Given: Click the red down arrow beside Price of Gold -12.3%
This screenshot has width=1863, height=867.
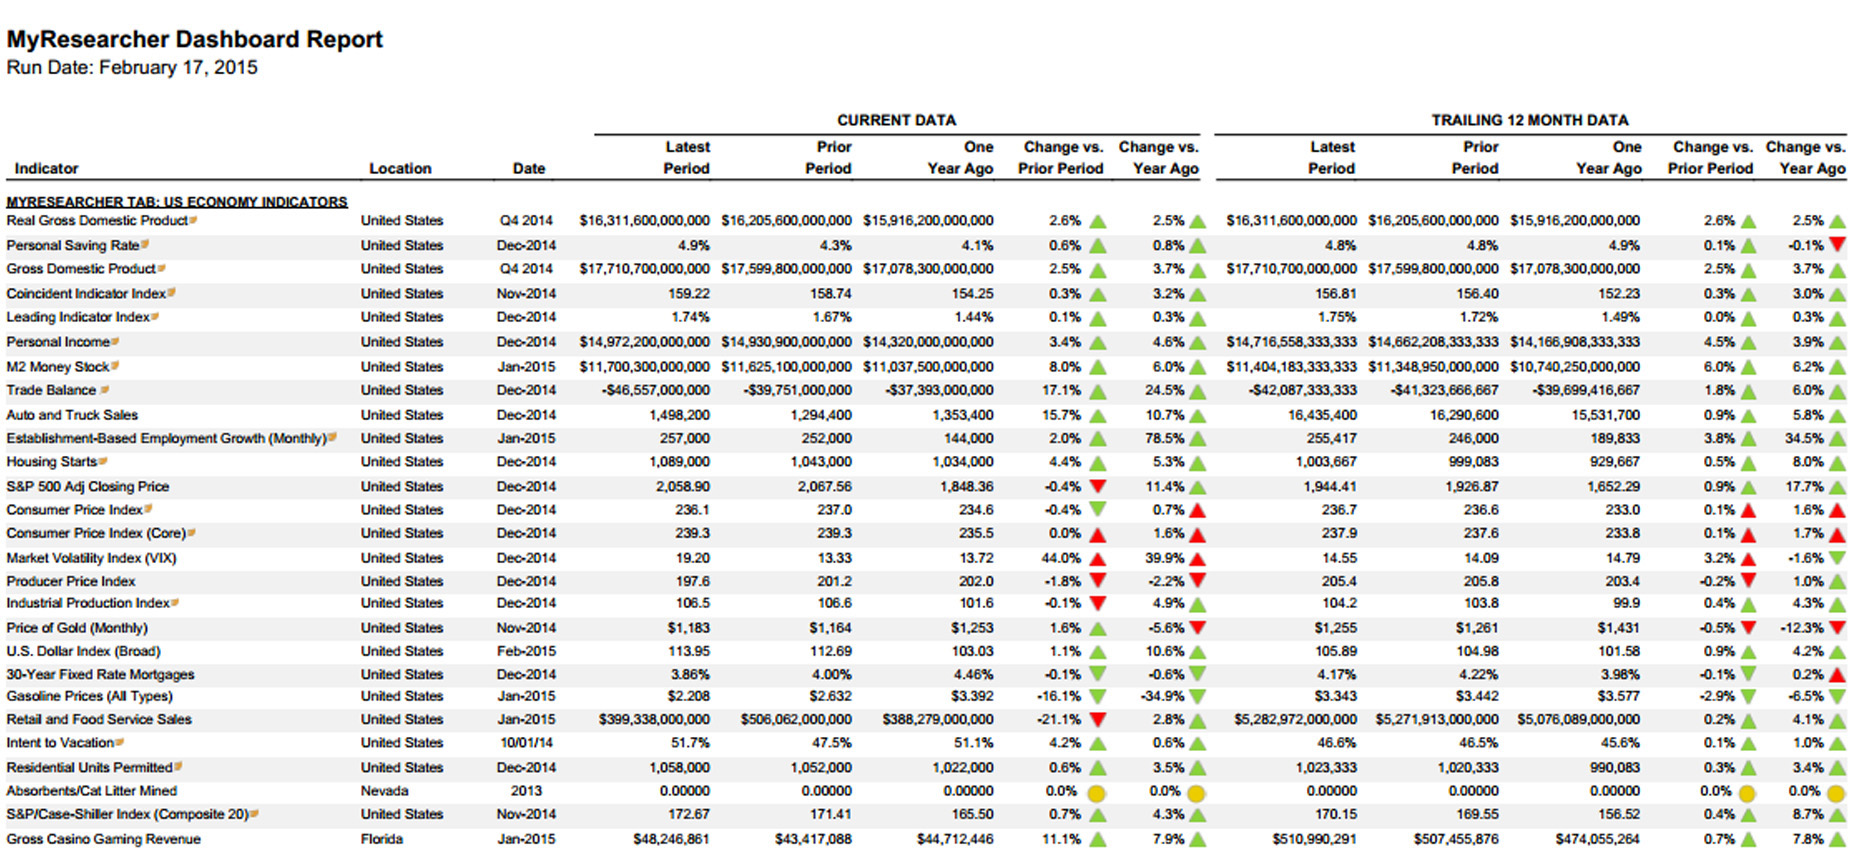Looking at the screenshot, I should click(x=1837, y=628).
